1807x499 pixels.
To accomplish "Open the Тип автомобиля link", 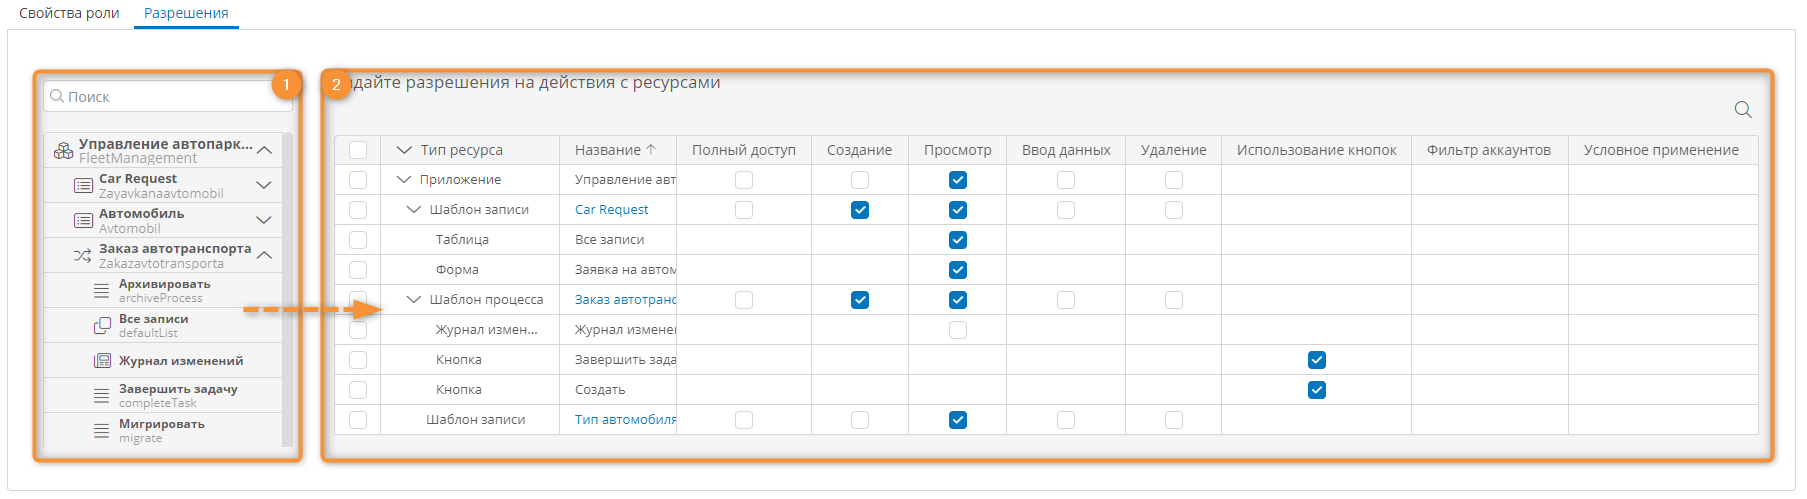I will [625, 420].
